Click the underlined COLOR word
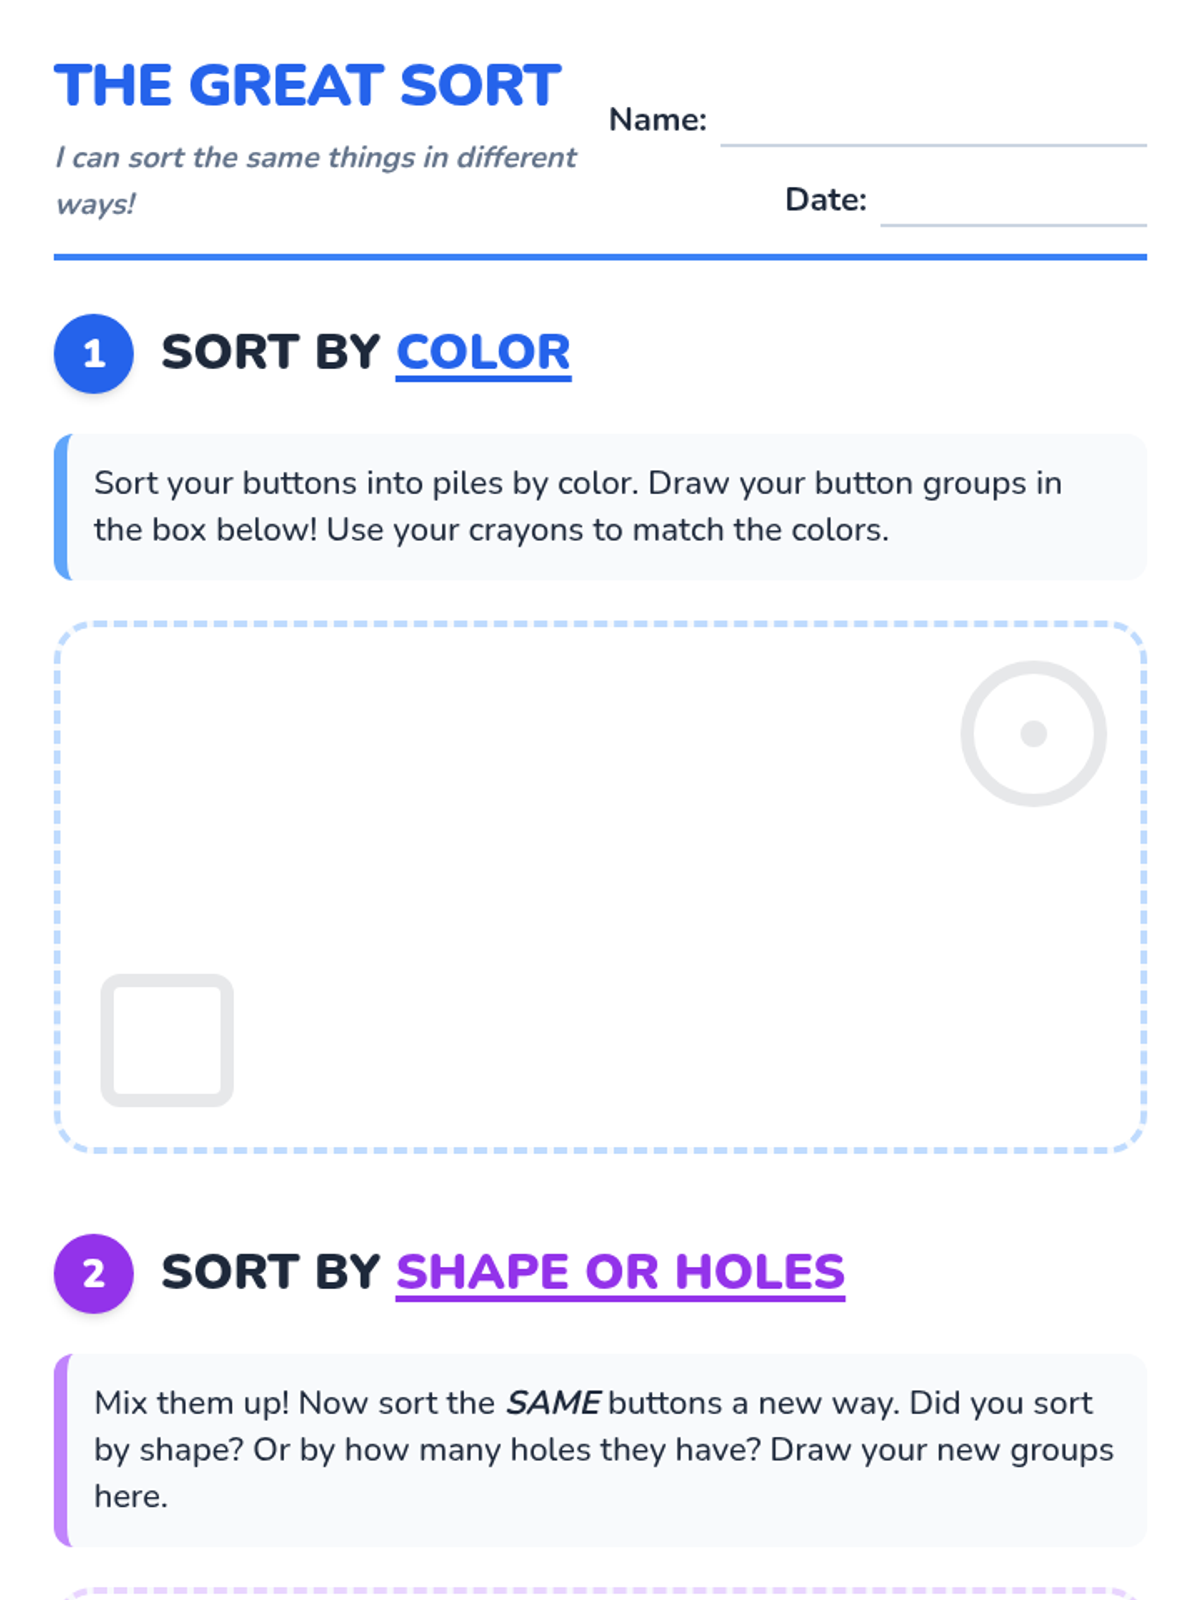This screenshot has width=1200, height=1600. [x=483, y=353]
